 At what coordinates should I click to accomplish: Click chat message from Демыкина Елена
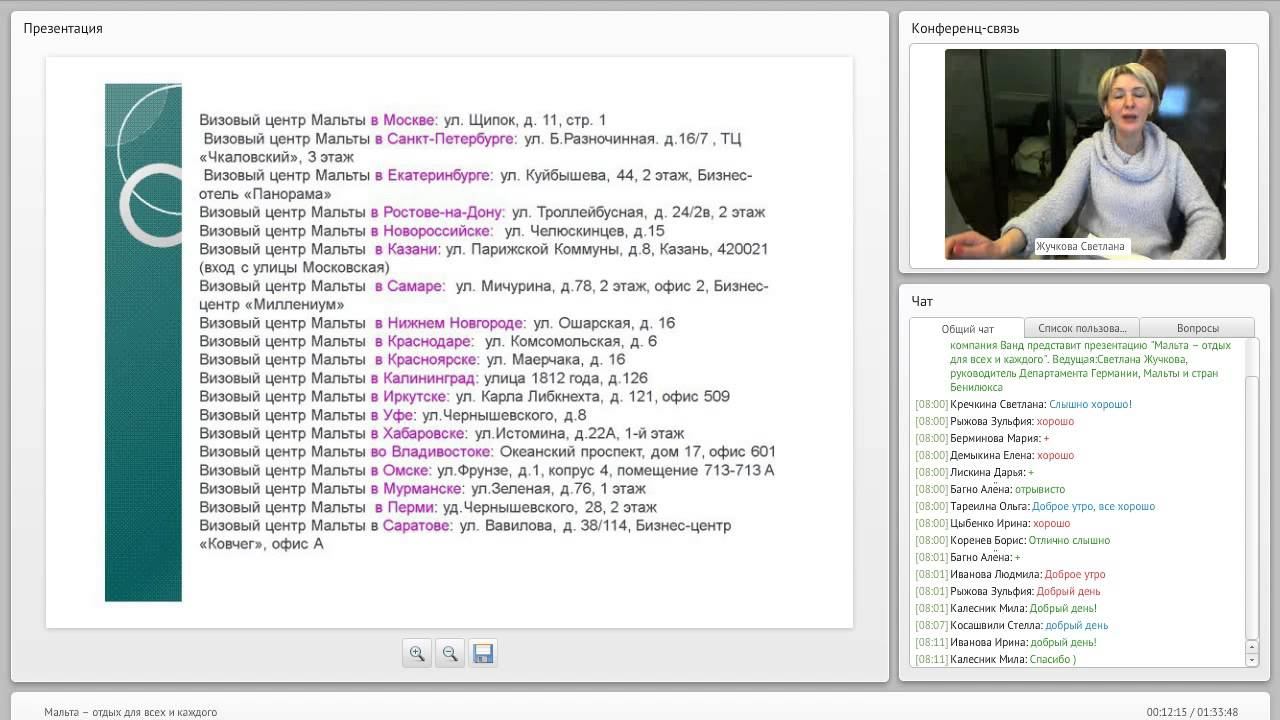[x=994, y=456]
